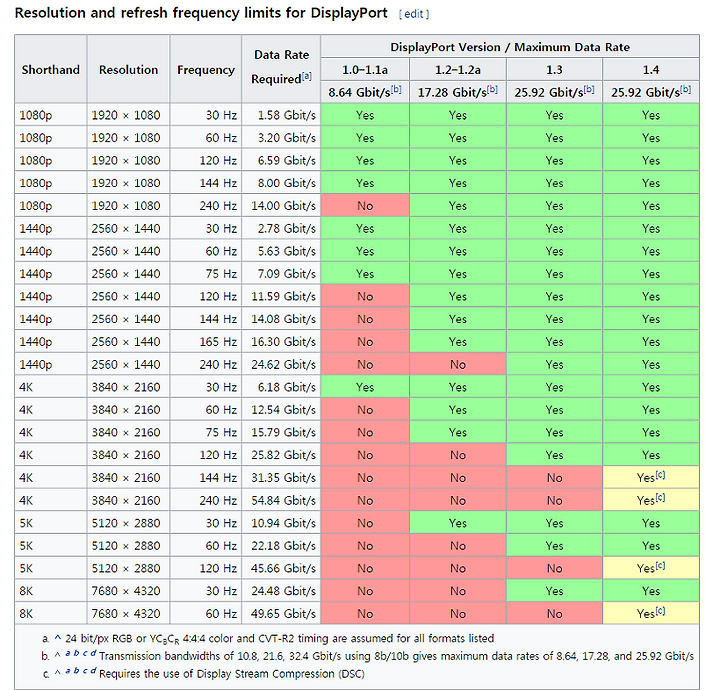720x690 pixels.
Task: Select the '45.66 Gbit/s' data rate cell
Action: click(281, 568)
